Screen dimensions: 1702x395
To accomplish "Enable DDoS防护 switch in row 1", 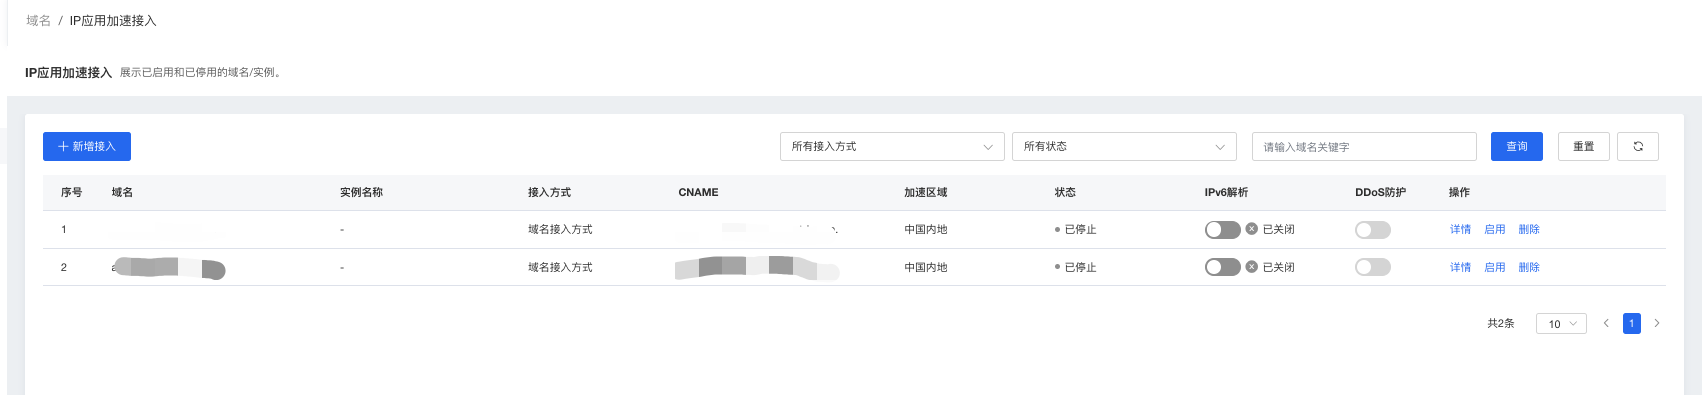I will pos(1373,229).
